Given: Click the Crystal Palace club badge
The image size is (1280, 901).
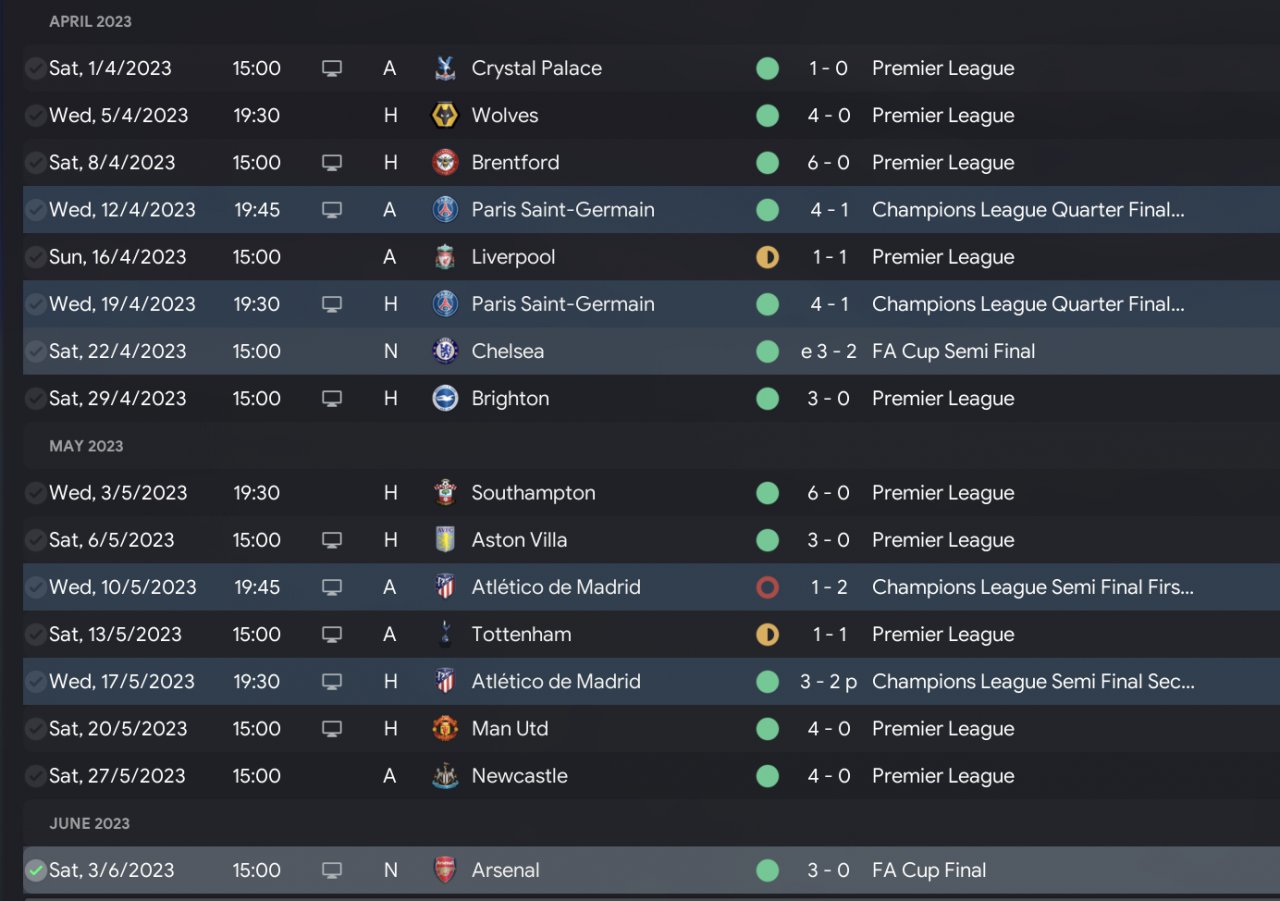Looking at the screenshot, I should [x=445, y=68].
